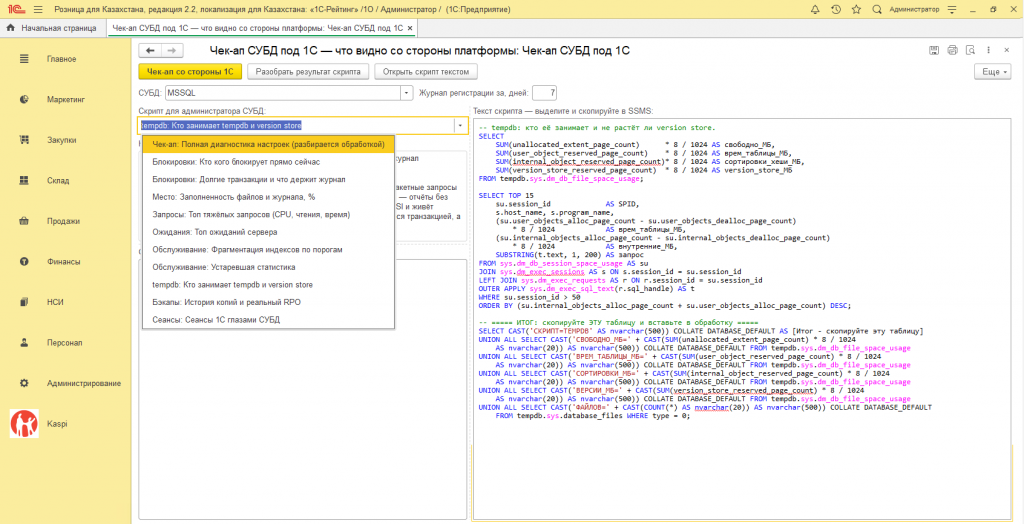Choose Запросы: Топ тяжёлых запросов option
Screen dimensions: 1024x524
[268, 214]
